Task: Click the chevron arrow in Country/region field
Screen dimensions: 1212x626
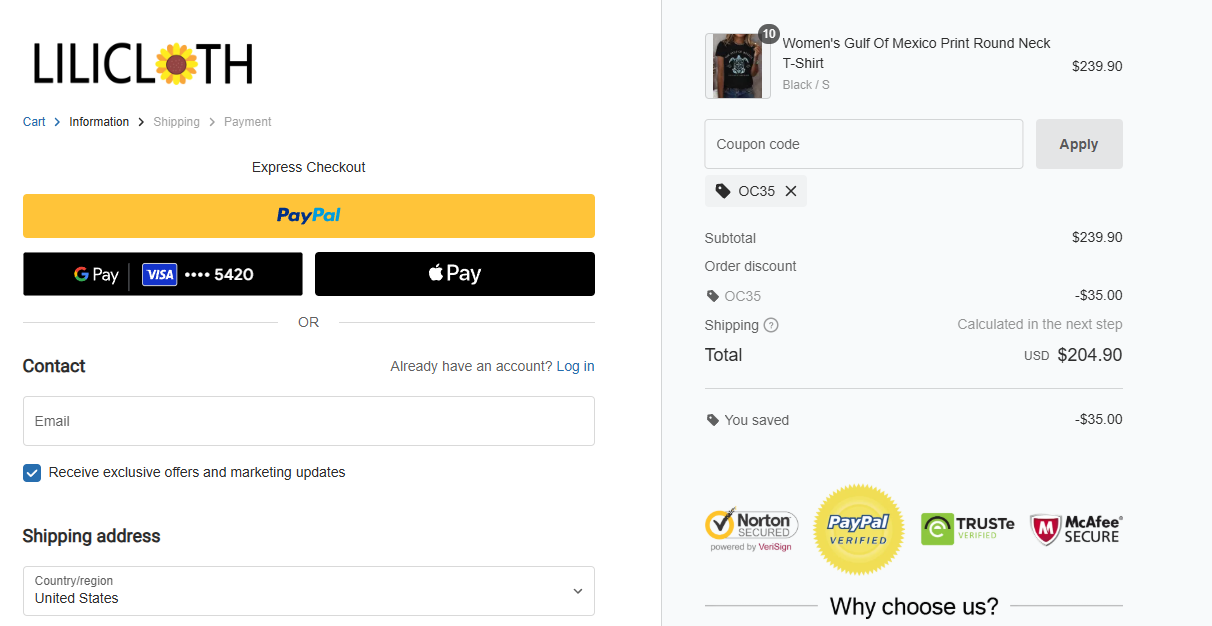Action: tap(577, 591)
